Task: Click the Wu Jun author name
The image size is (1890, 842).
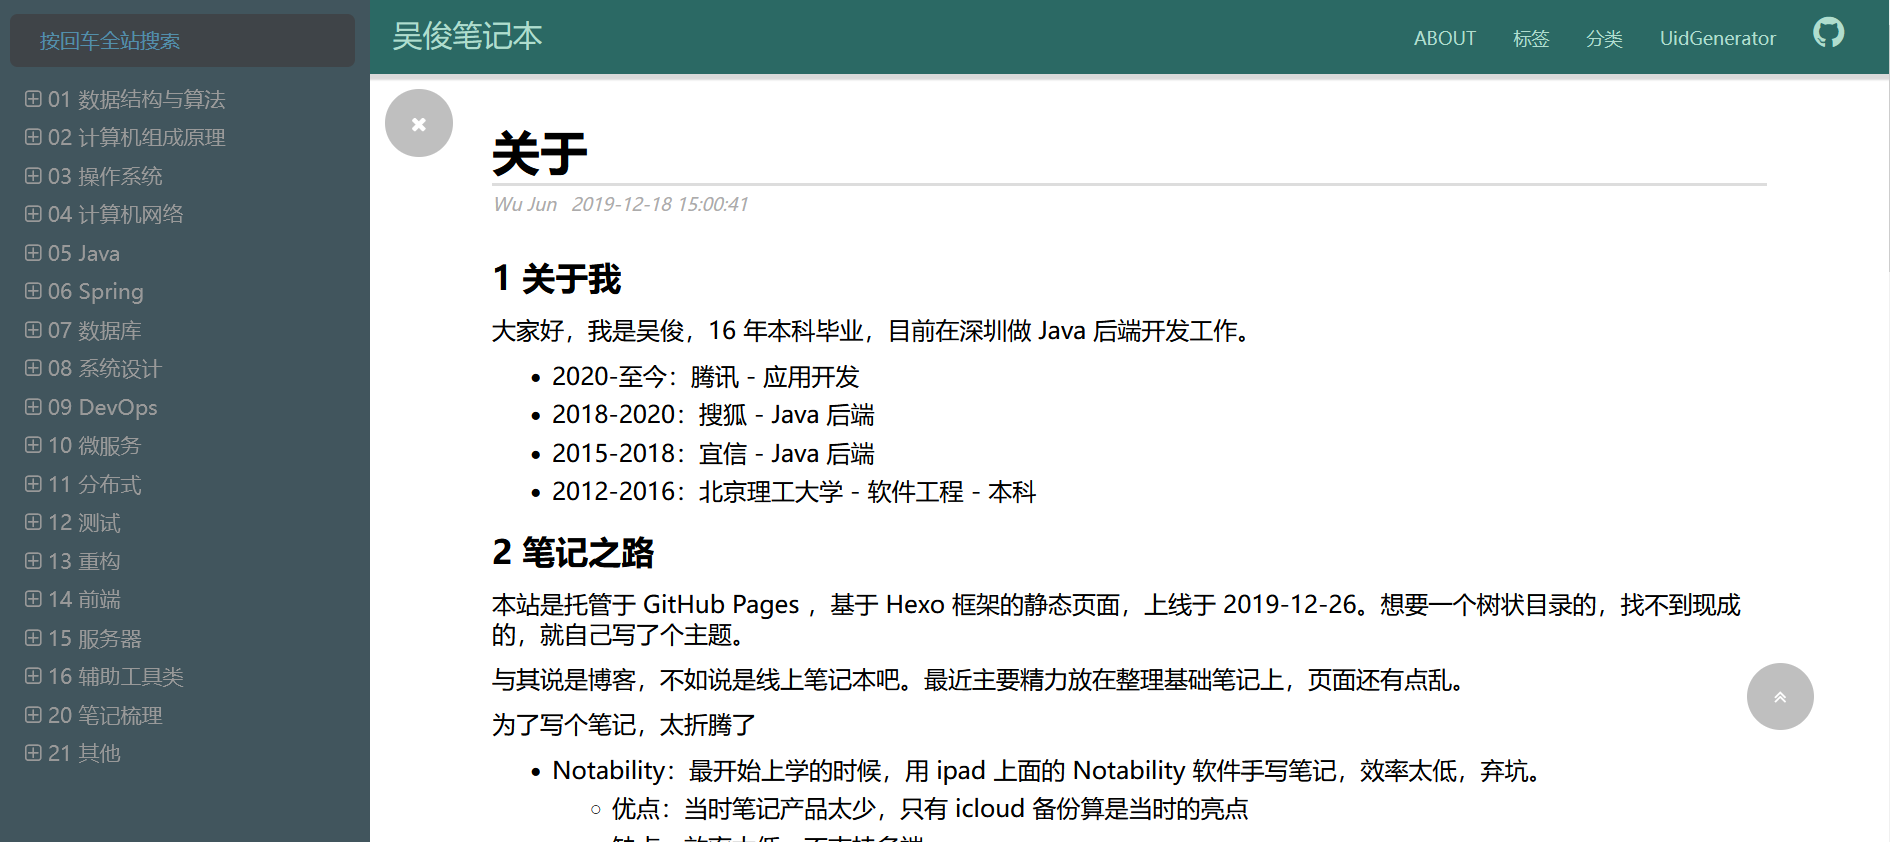Action: coord(525,204)
